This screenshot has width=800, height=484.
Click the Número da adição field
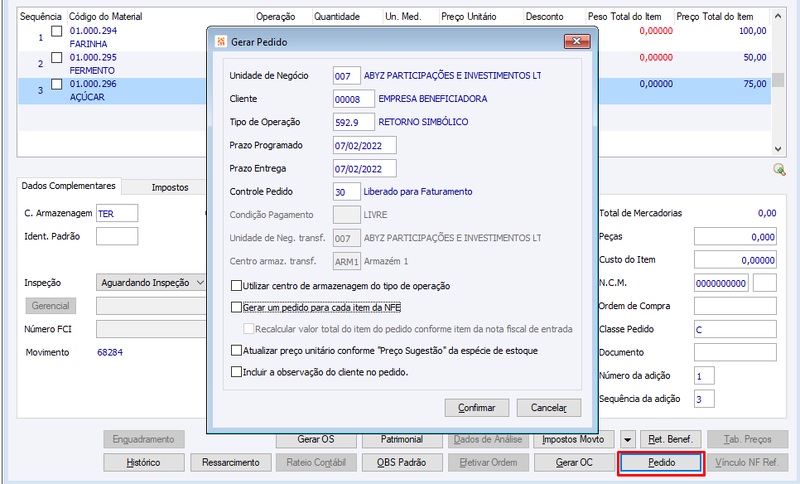pos(704,376)
